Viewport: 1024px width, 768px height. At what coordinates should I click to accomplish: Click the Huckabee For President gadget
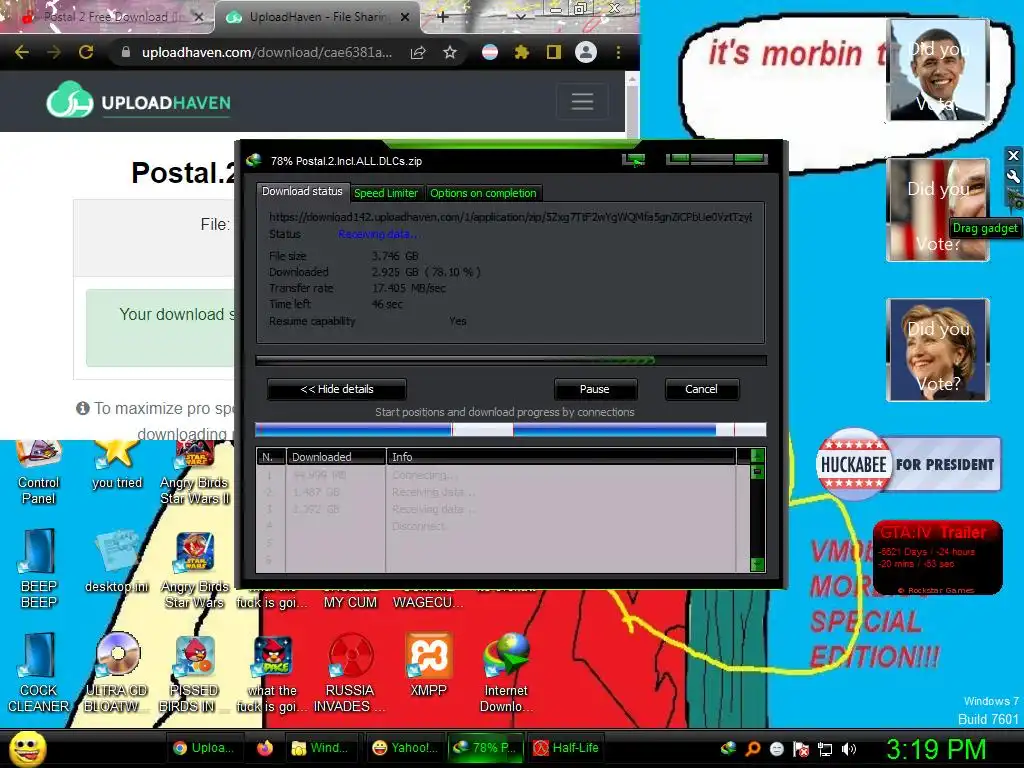click(908, 464)
